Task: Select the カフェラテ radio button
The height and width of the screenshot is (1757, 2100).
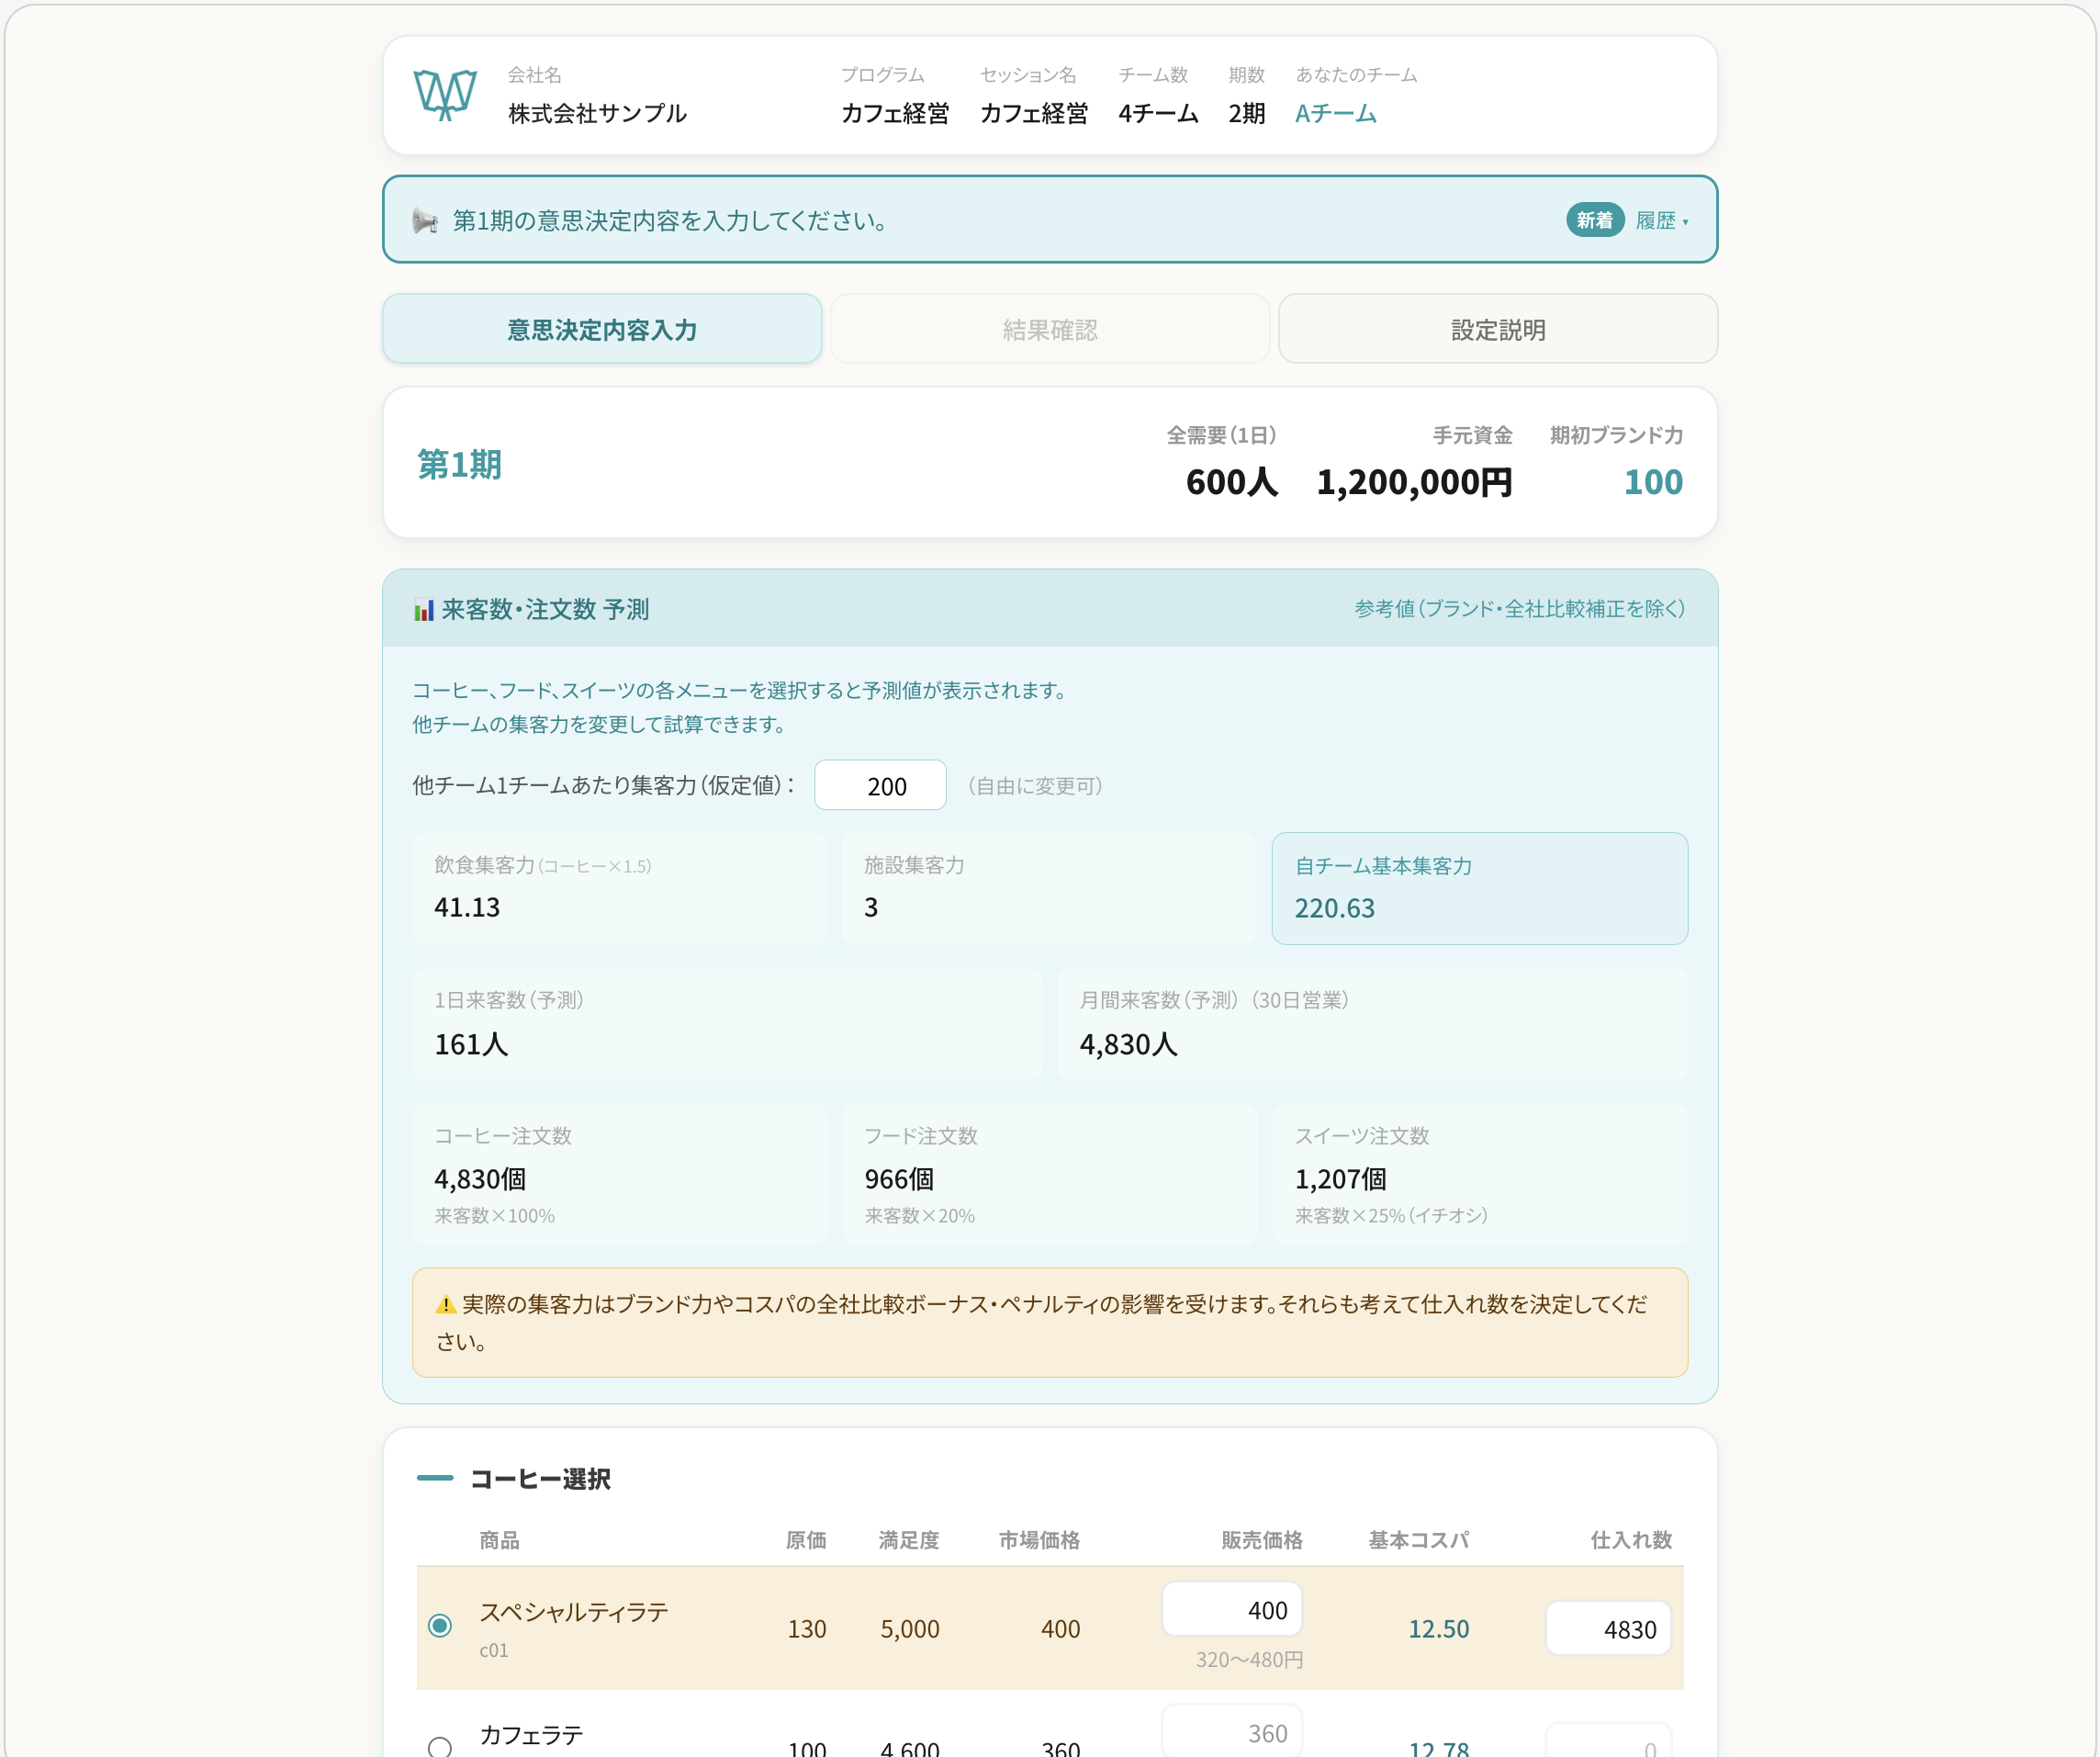Action: pos(440,1747)
